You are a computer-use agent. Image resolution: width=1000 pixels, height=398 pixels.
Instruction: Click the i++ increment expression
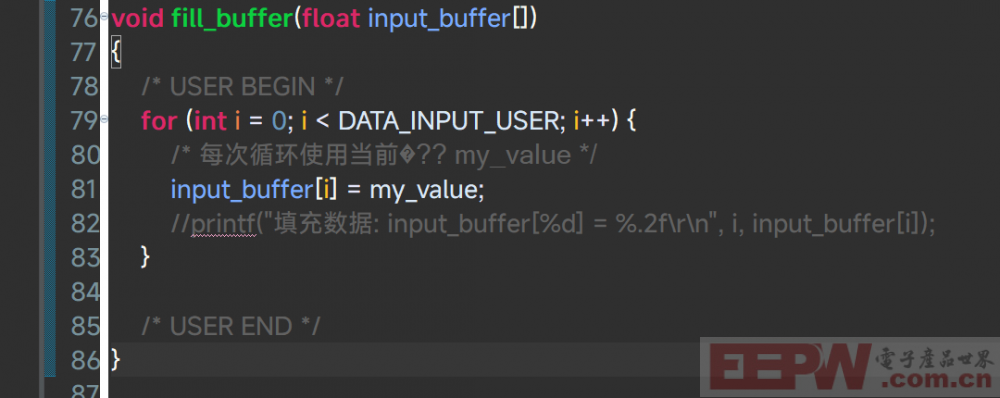[x=592, y=121]
